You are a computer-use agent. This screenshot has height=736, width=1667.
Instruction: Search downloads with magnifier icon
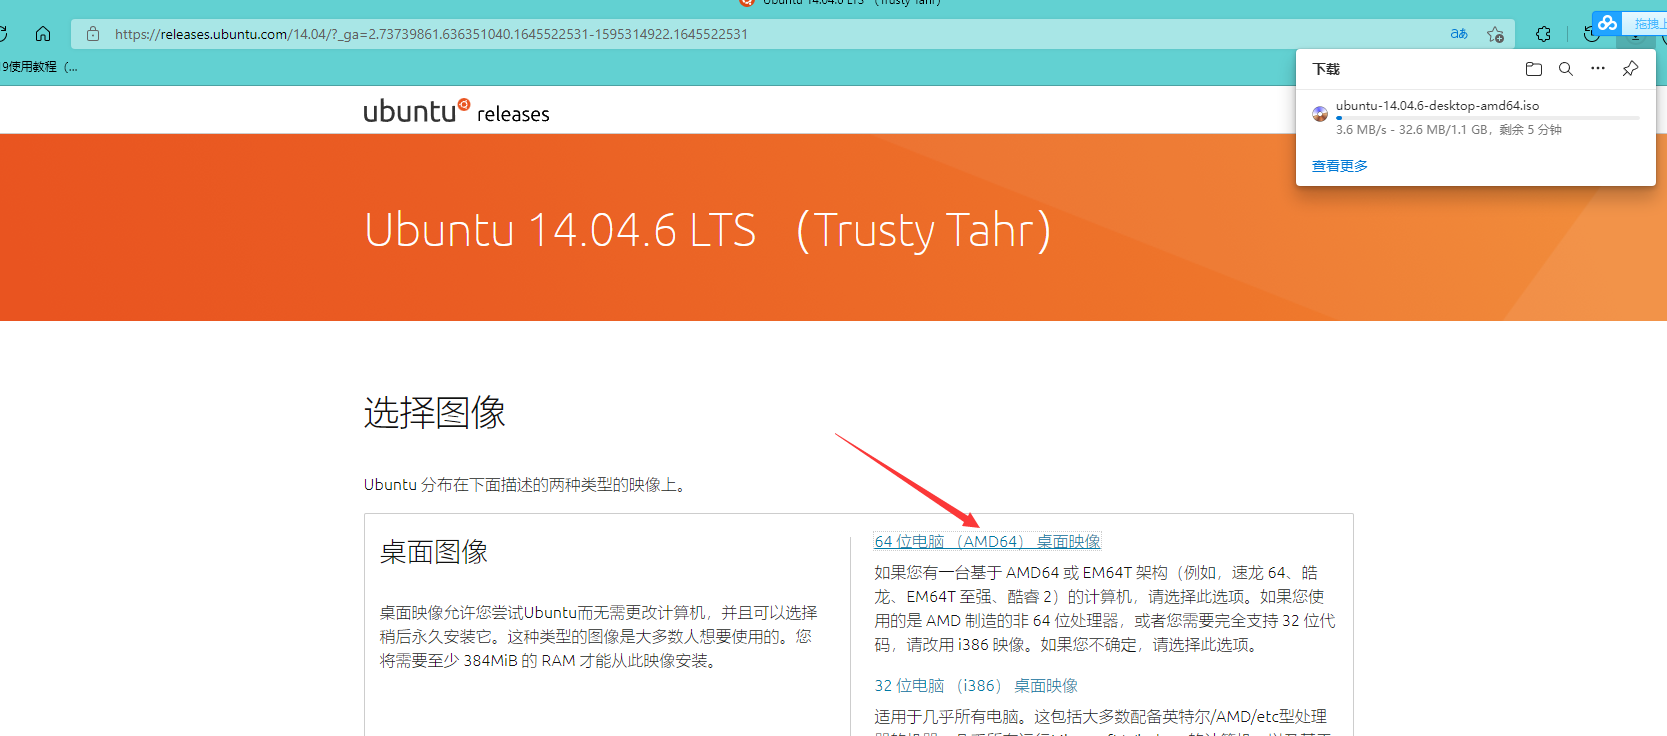1566,69
